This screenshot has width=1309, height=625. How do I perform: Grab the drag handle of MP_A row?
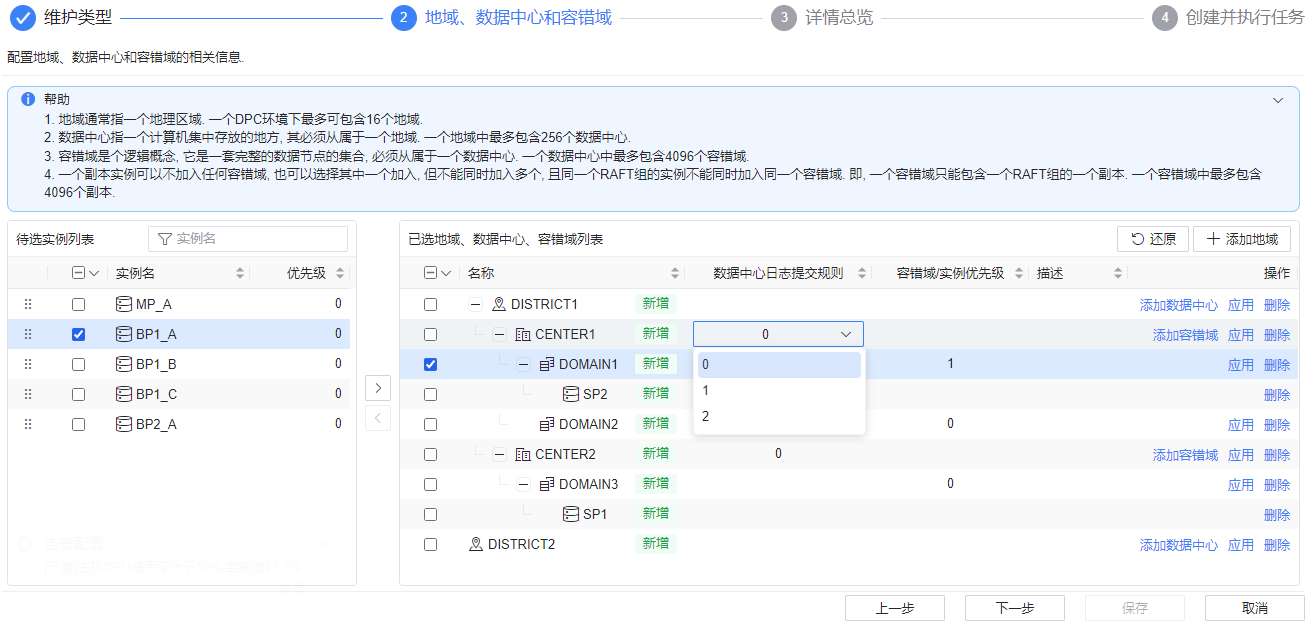tap(28, 304)
